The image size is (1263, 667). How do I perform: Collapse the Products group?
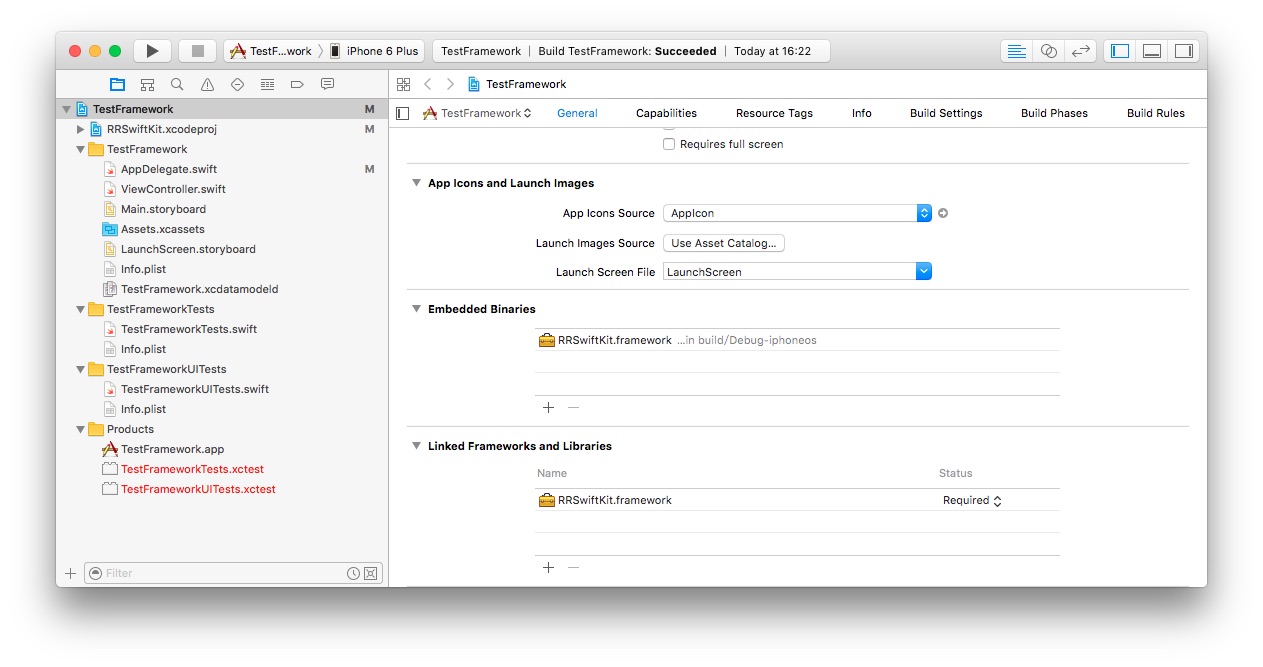click(x=81, y=429)
